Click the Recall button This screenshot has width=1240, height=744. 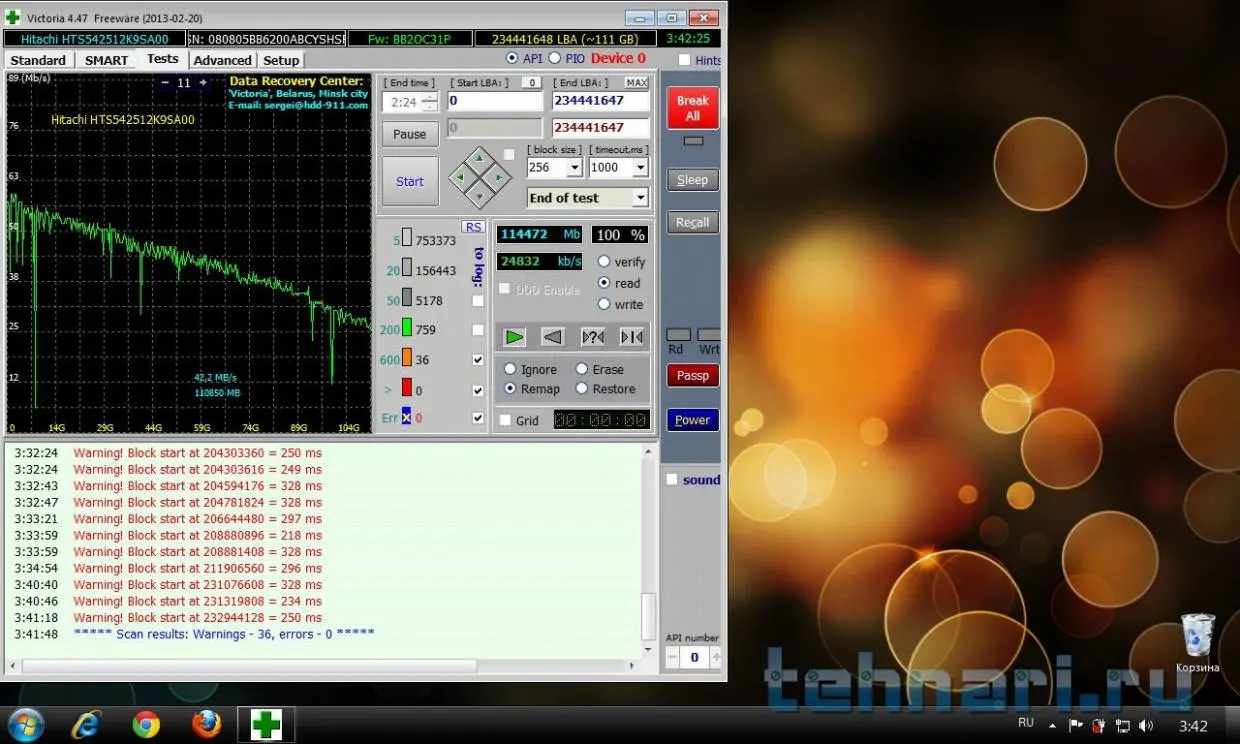coord(692,222)
